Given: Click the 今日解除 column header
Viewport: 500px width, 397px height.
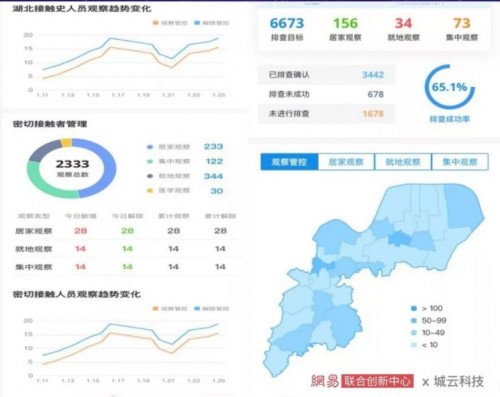Looking at the screenshot, I should [127, 216].
